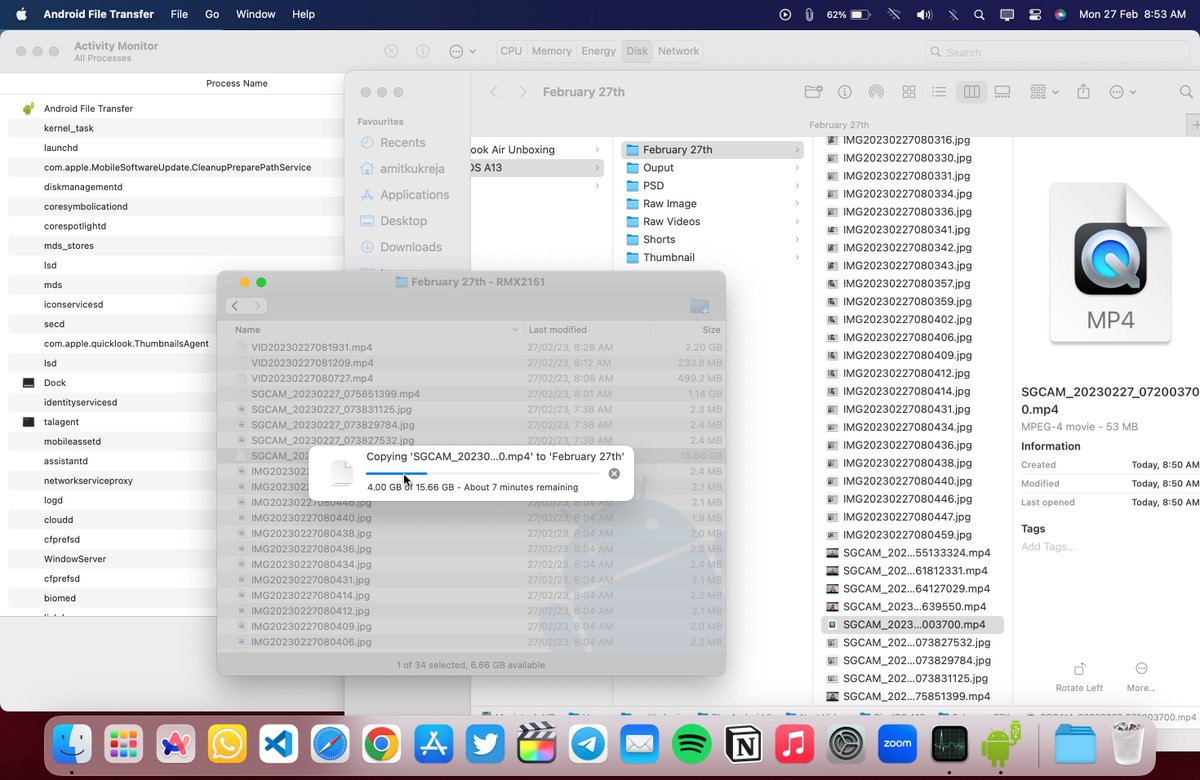Open WhatsApp in the Dock
The height and width of the screenshot is (780, 1200).
coord(227,744)
